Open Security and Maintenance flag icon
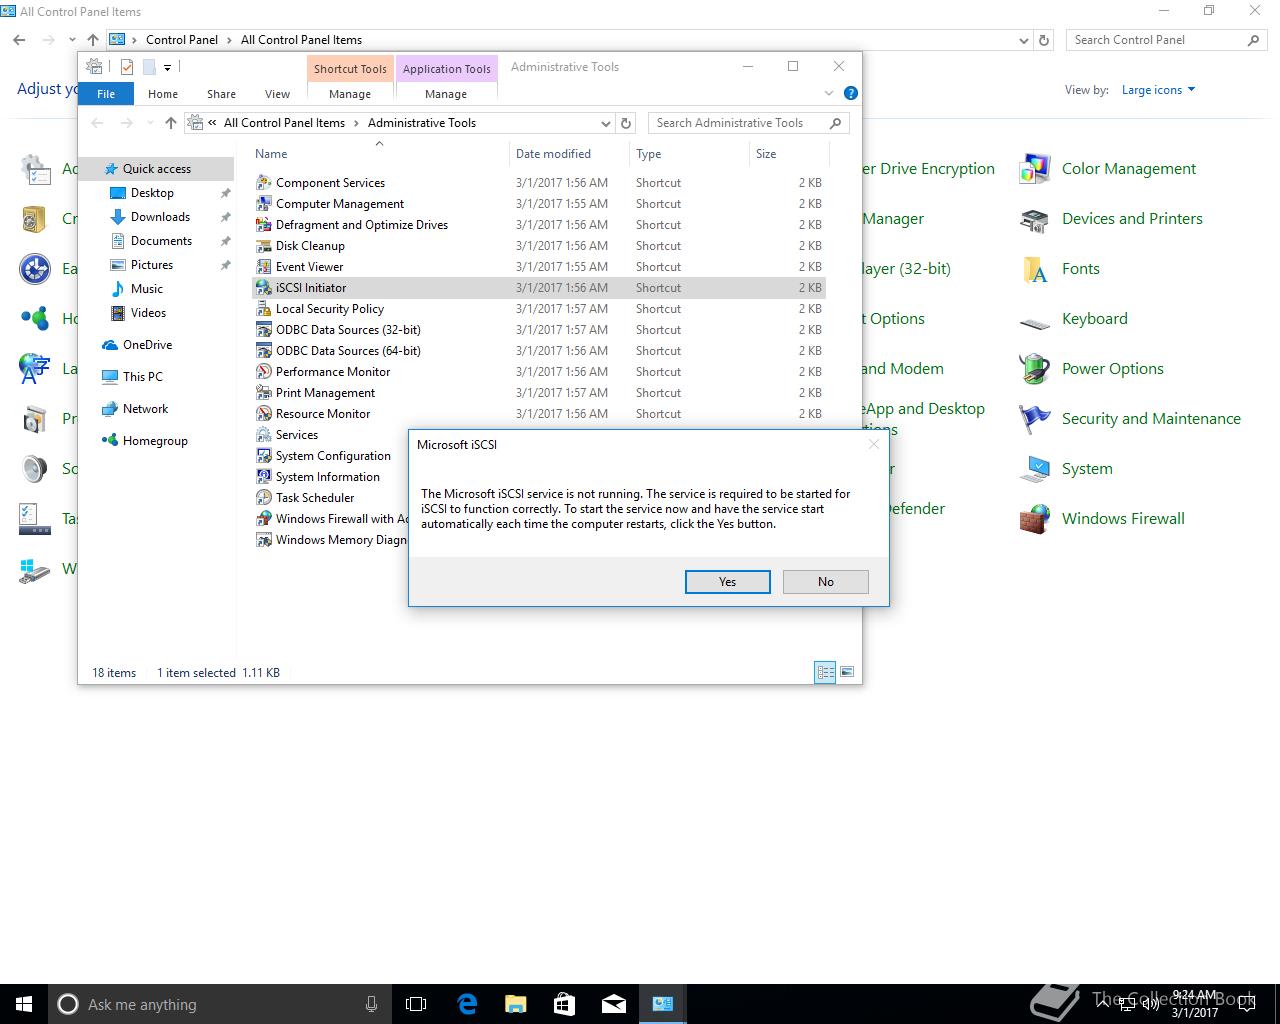This screenshot has height=1024, width=1280. click(x=1035, y=419)
